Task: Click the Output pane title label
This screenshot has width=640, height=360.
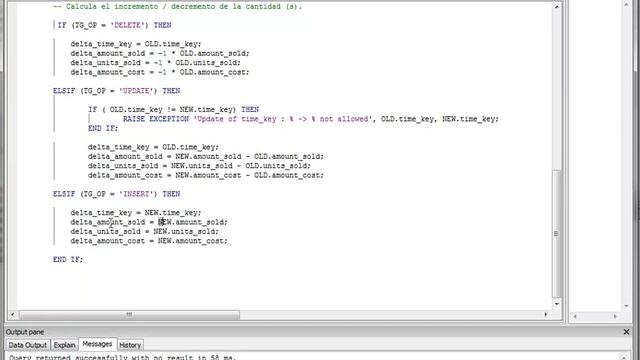Action: 25,332
